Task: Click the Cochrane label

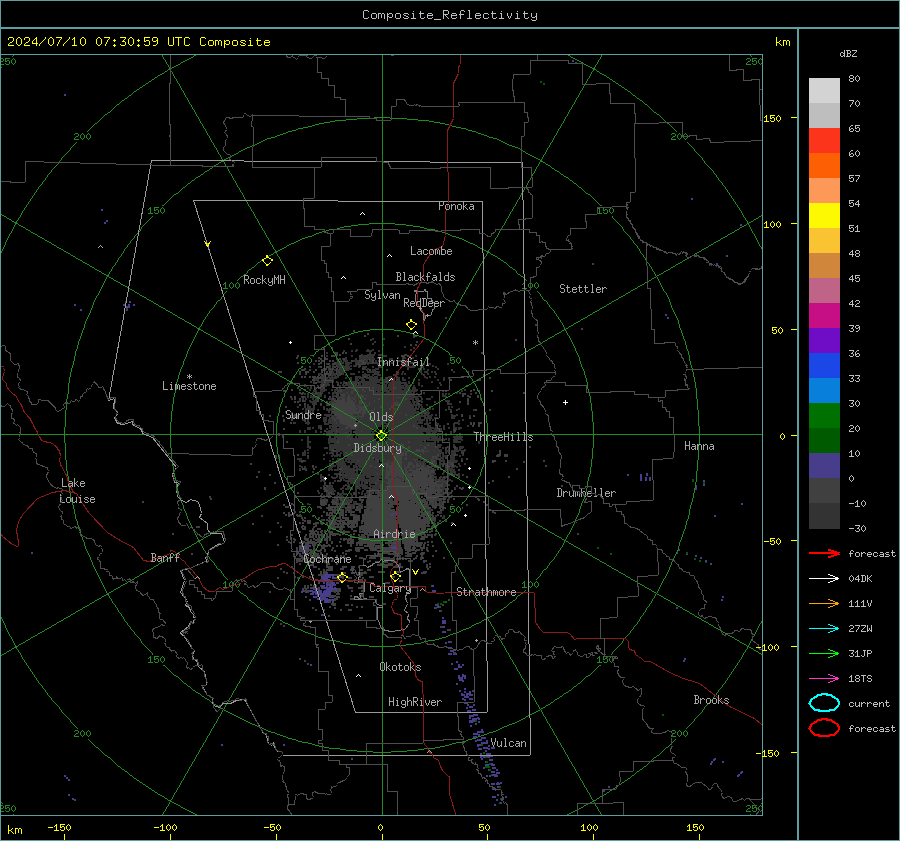Action: pos(327,559)
